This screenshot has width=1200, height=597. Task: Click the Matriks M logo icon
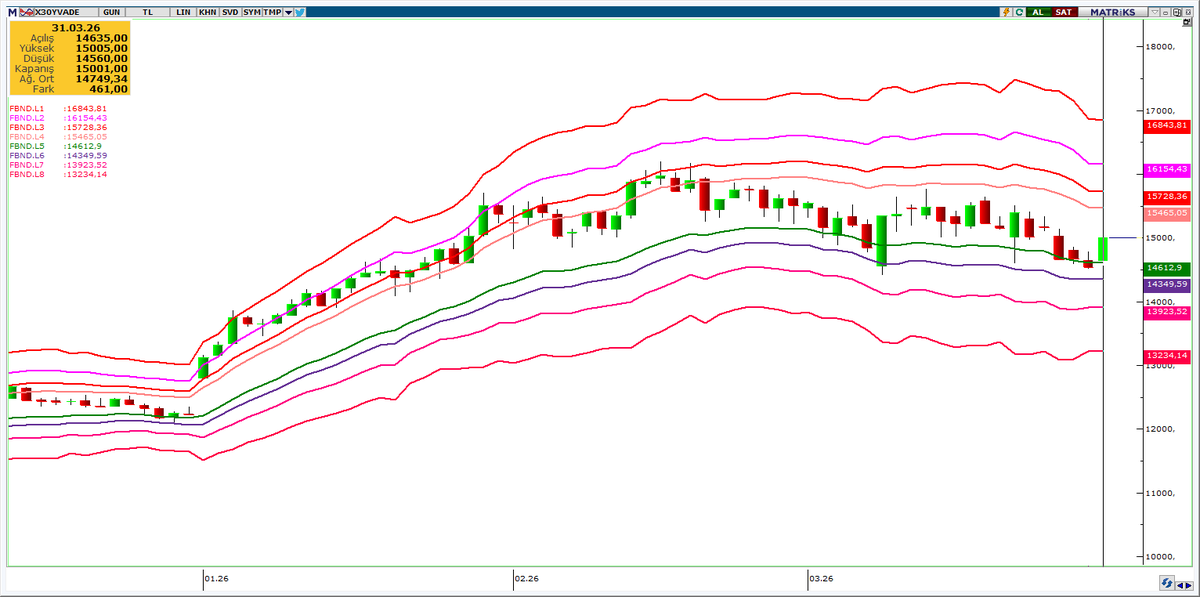pyautogui.click(x=12, y=12)
